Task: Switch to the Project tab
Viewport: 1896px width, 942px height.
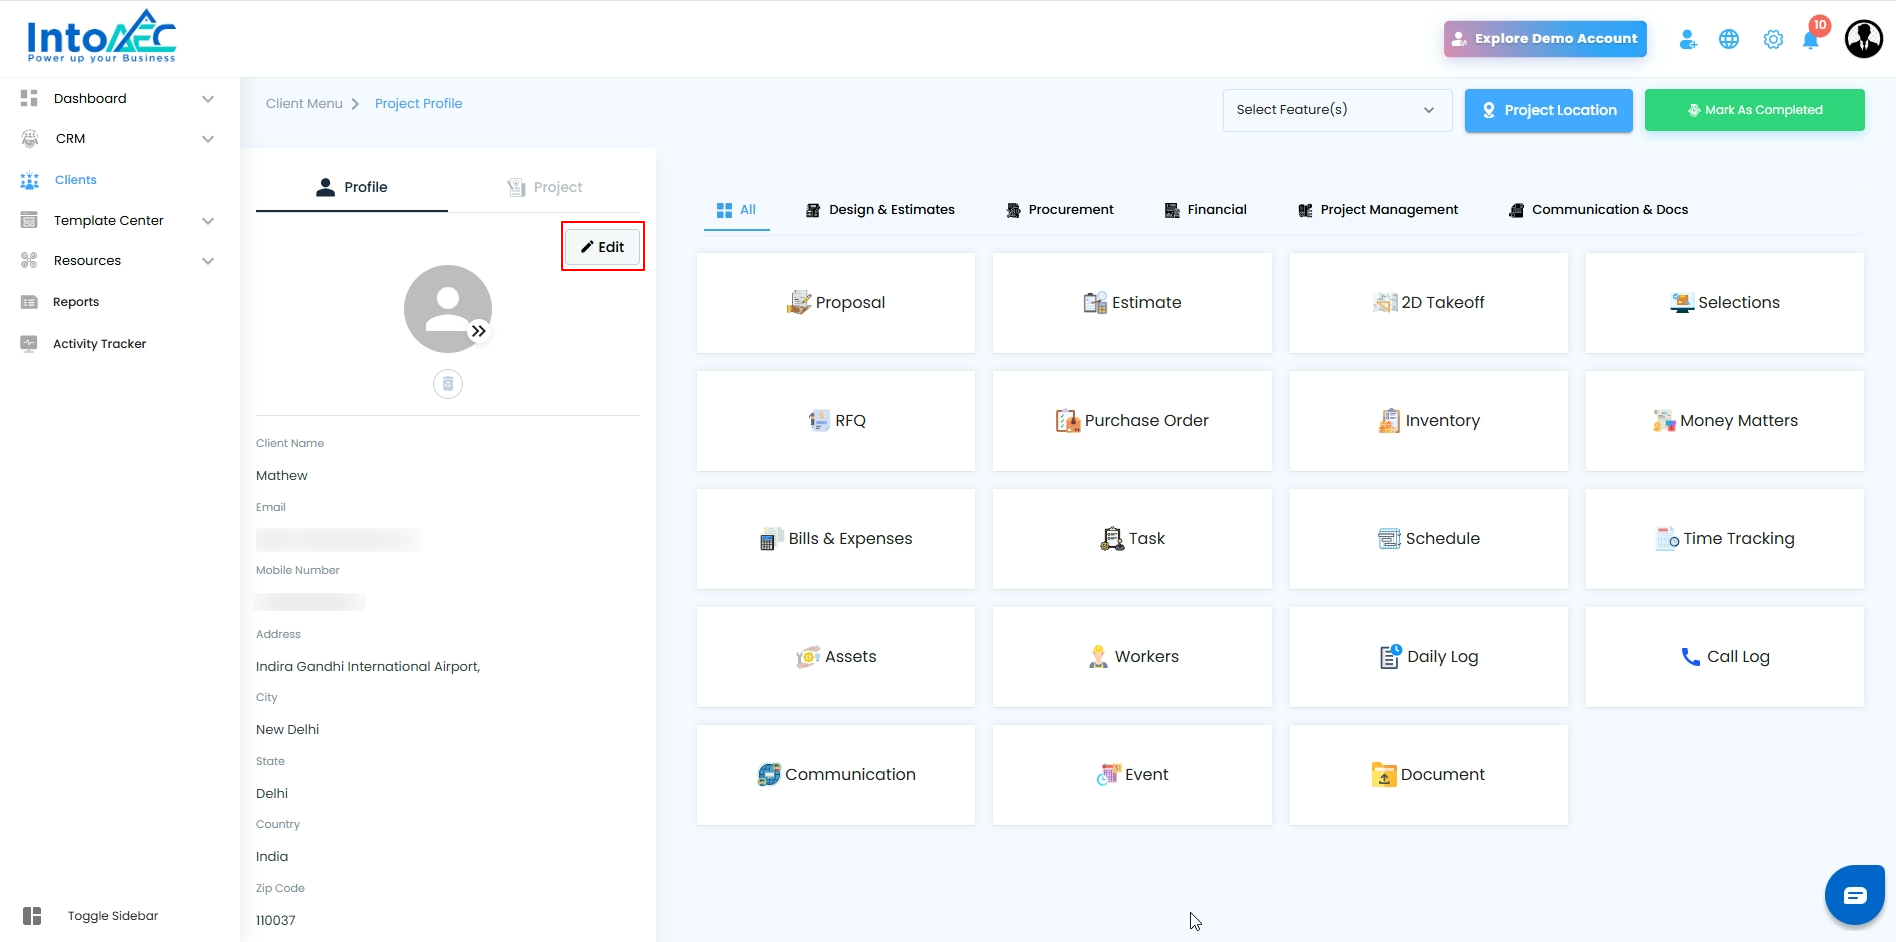Action: click(544, 187)
